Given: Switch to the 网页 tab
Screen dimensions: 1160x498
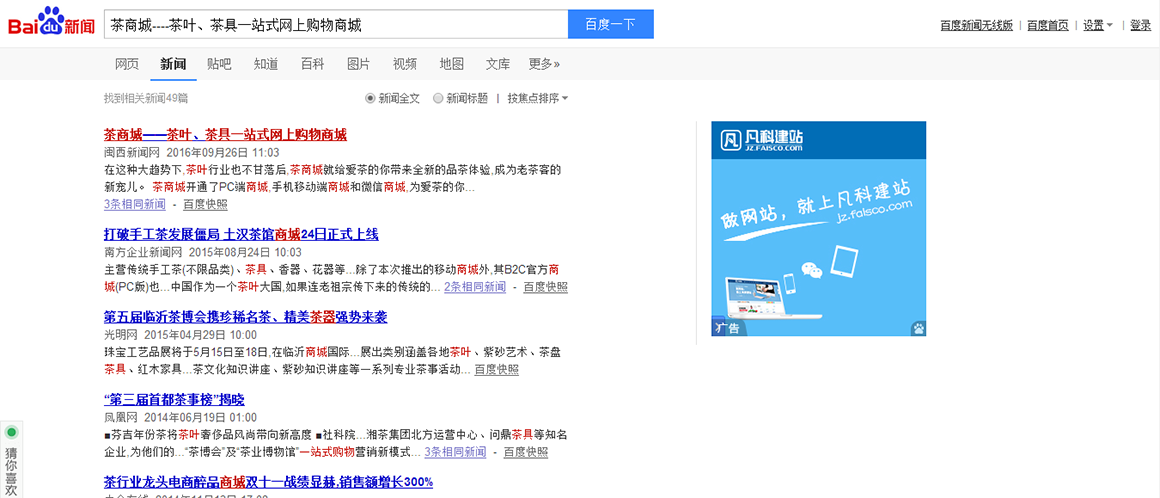Looking at the screenshot, I should 127,64.
